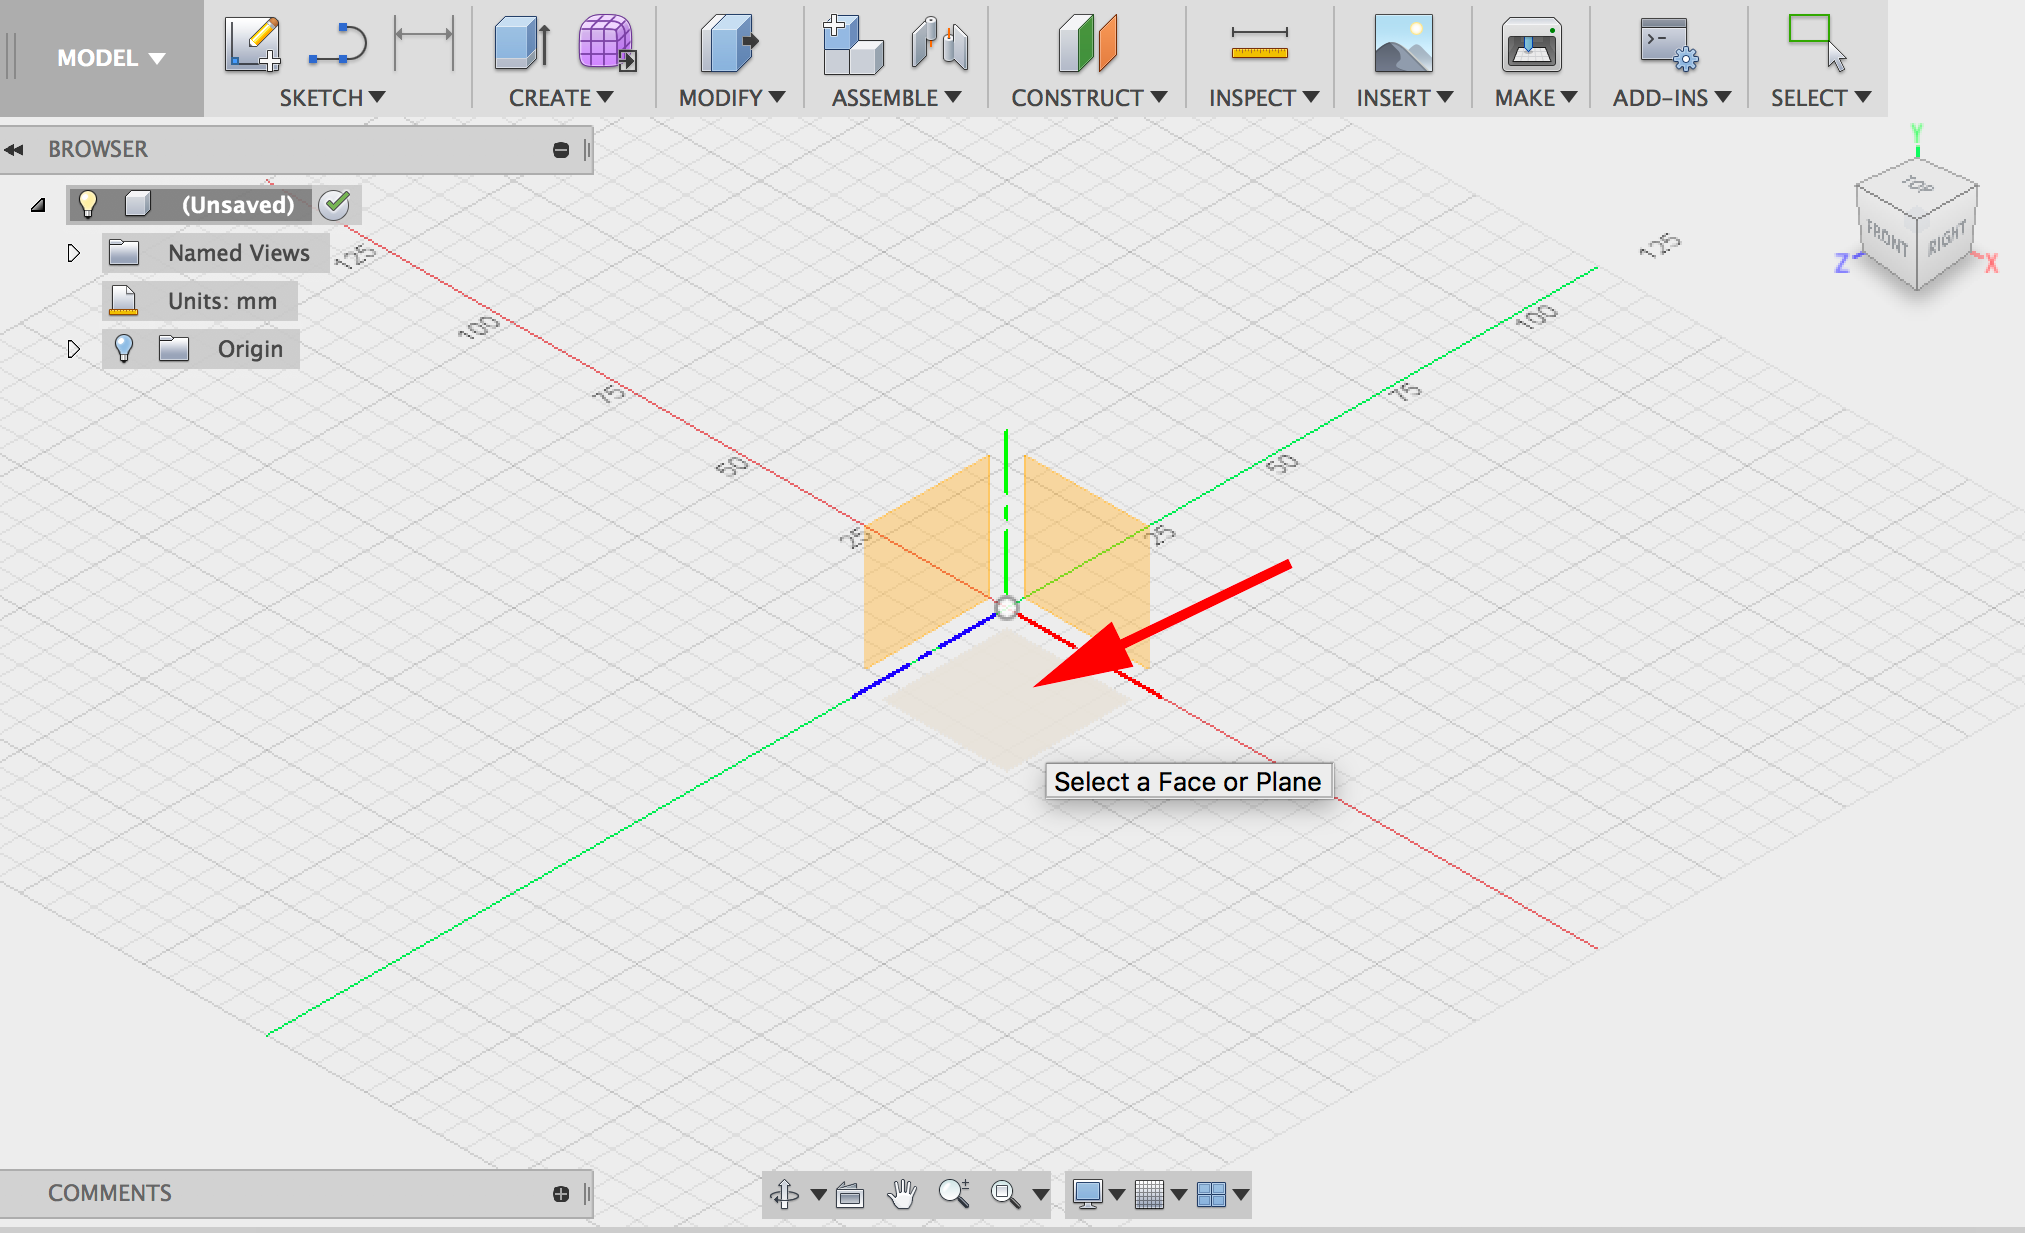Open the MODIFY menu

732,98
